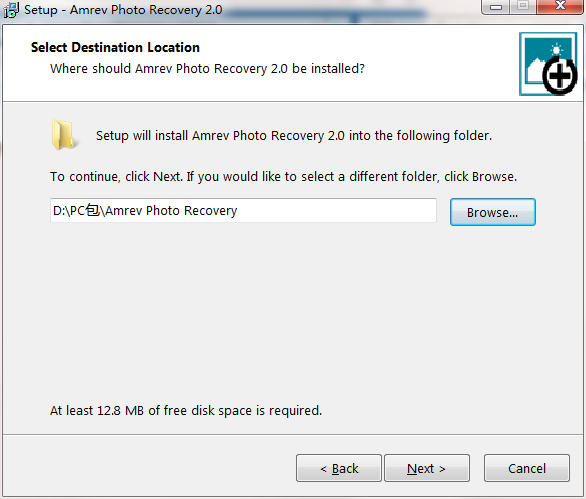This screenshot has width=586, height=499.
Task: Click the 'Setup - Amrev Photo Recovery 2.0' title bar
Action: point(123,10)
